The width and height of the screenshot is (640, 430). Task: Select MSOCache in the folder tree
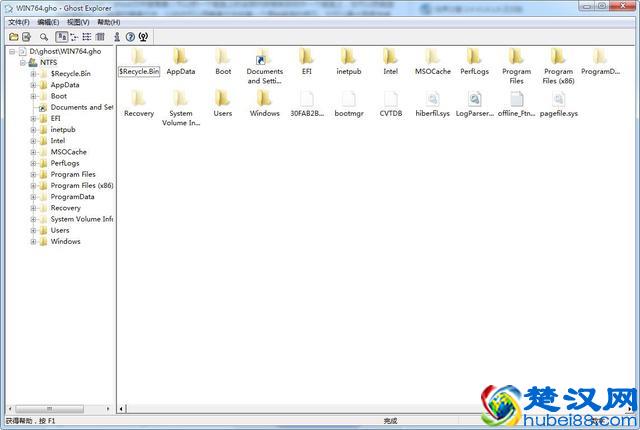tap(68, 152)
